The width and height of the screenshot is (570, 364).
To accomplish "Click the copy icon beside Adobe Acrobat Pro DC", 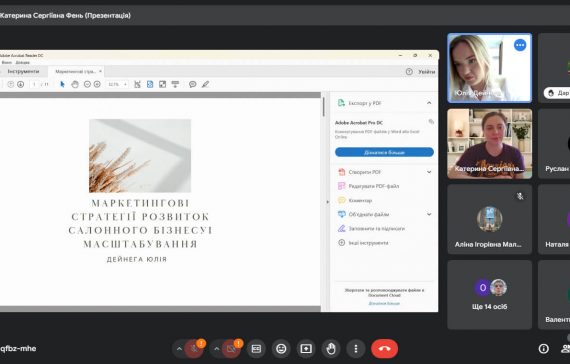I will click(431, 122).
